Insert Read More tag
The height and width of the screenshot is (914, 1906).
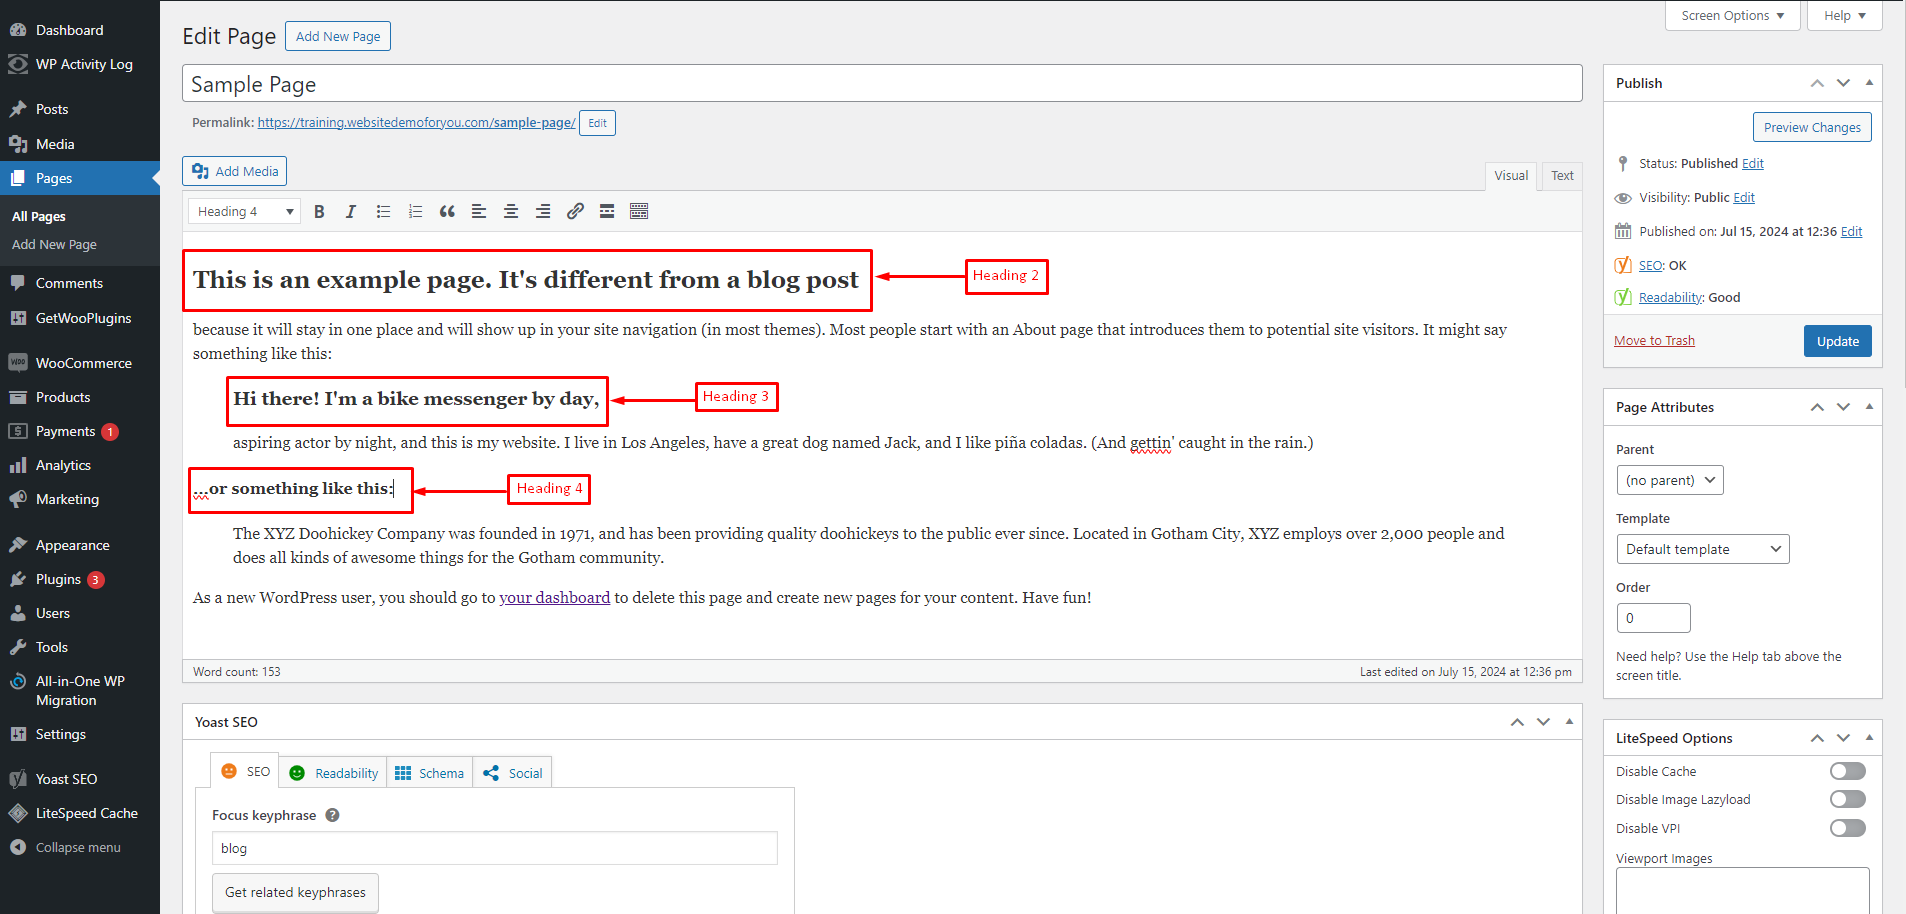(607, 212)
